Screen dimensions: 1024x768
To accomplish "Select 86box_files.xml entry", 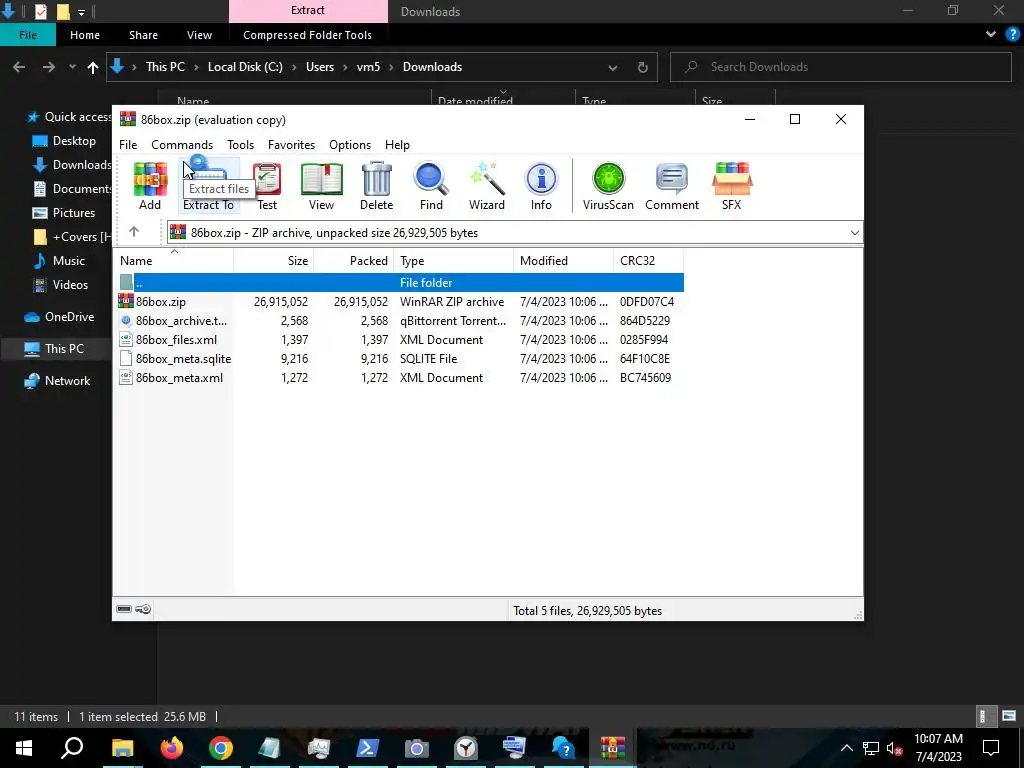I will 400,340.
